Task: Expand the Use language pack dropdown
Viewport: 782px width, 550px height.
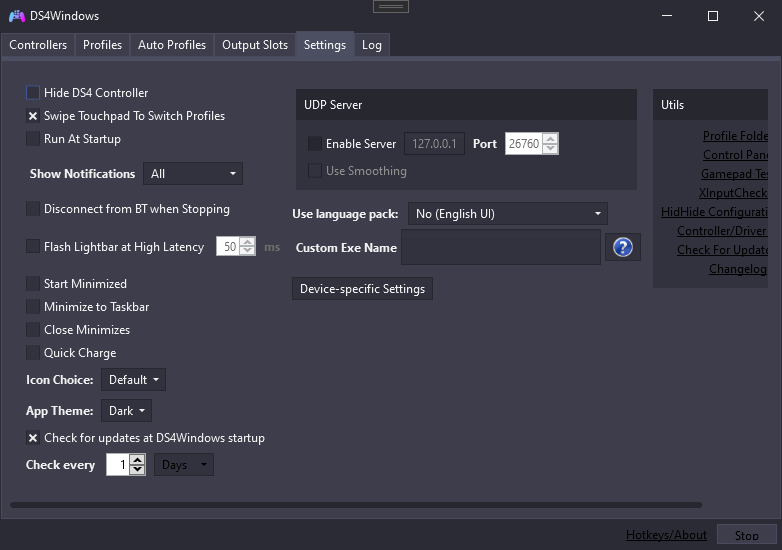Action: coord(508,213)
